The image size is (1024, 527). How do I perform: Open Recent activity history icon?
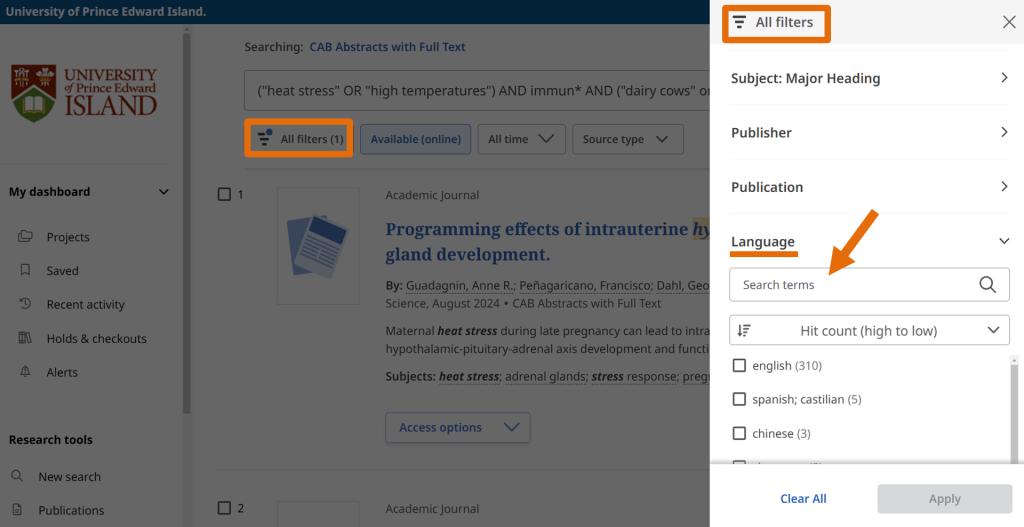[25, 305]
